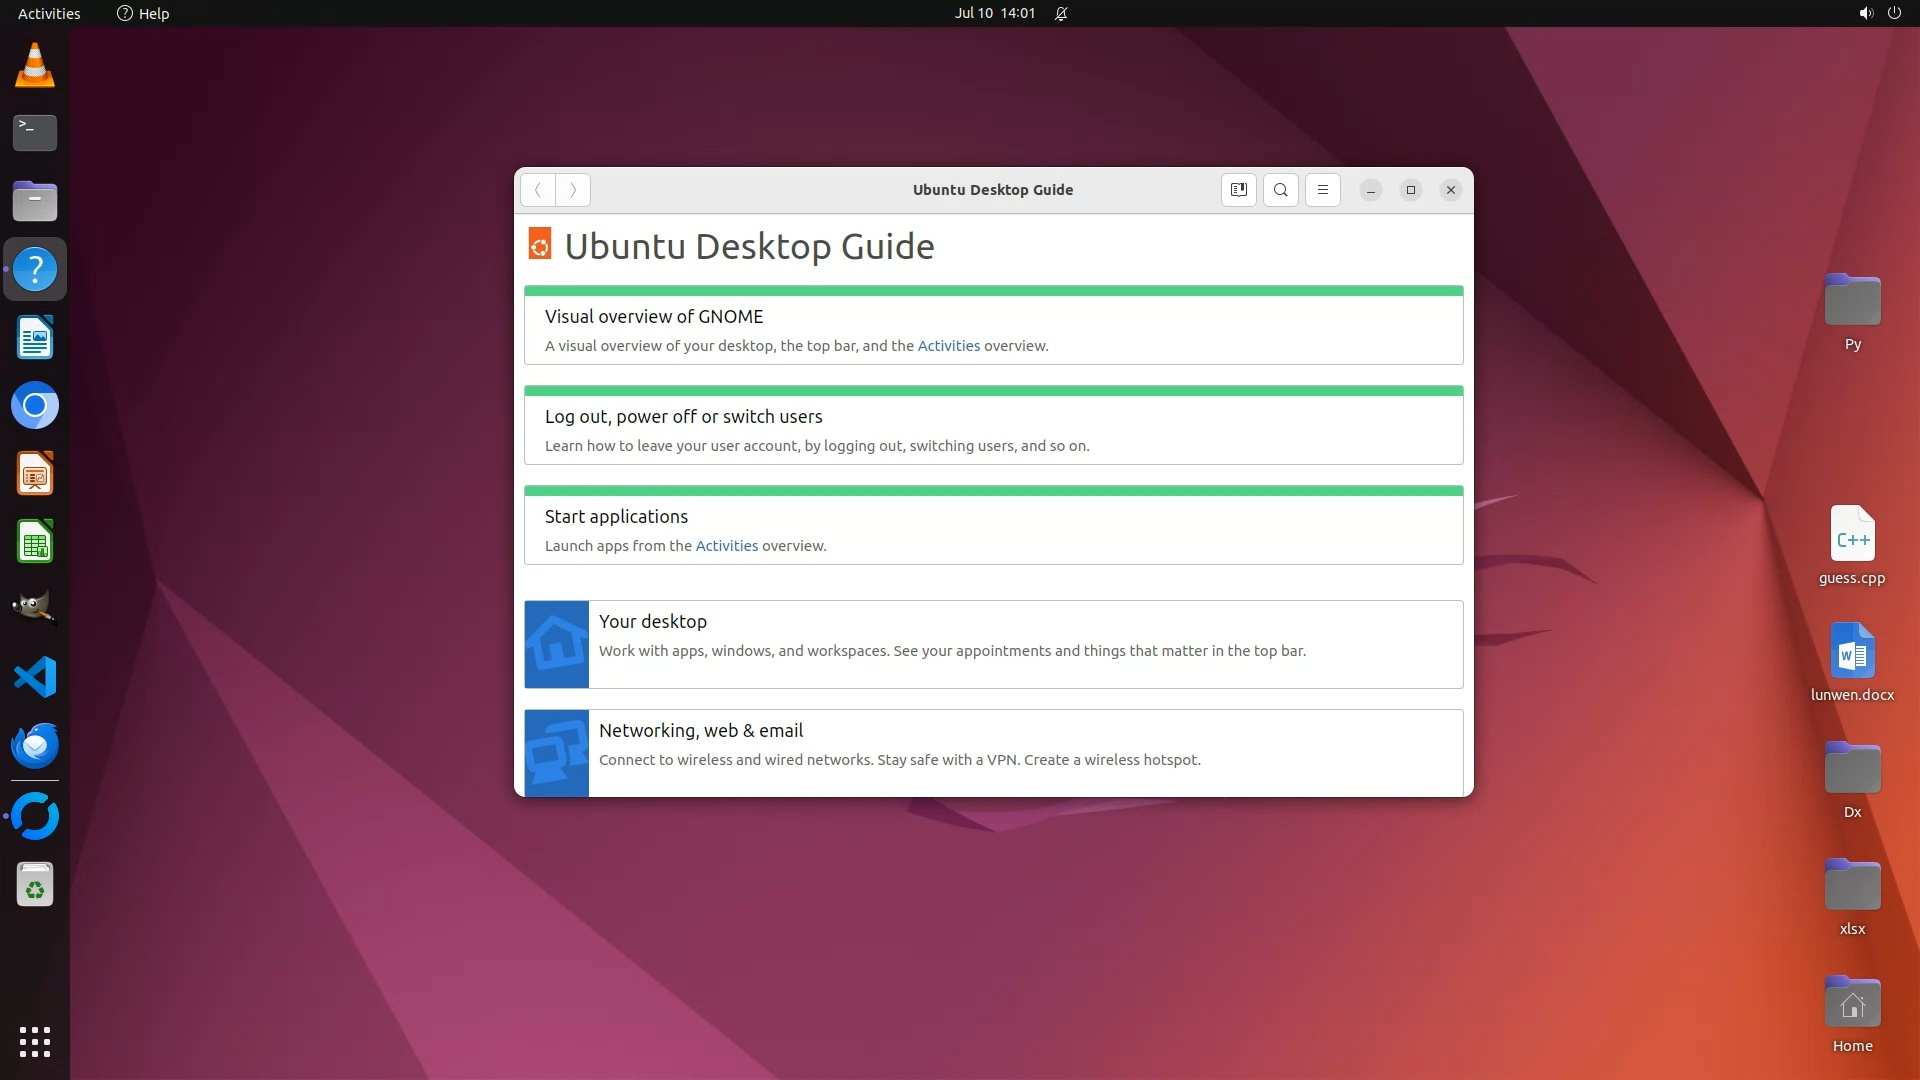The image size is (1920, 1080).
Task: Click Activities link in Visual overview description
Action: point(948,346)
